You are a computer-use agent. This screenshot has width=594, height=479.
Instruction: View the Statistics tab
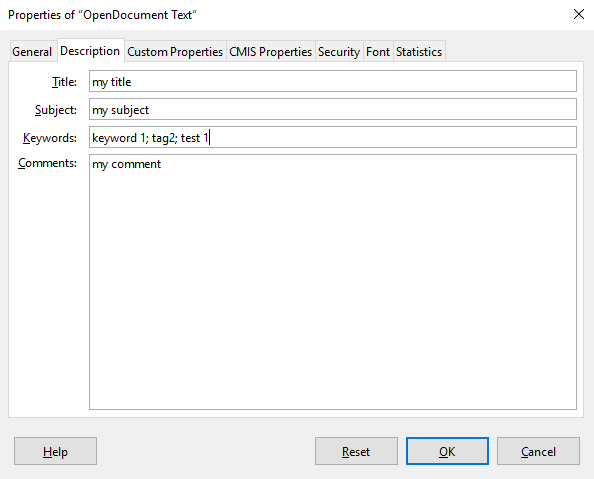(419, 52)
